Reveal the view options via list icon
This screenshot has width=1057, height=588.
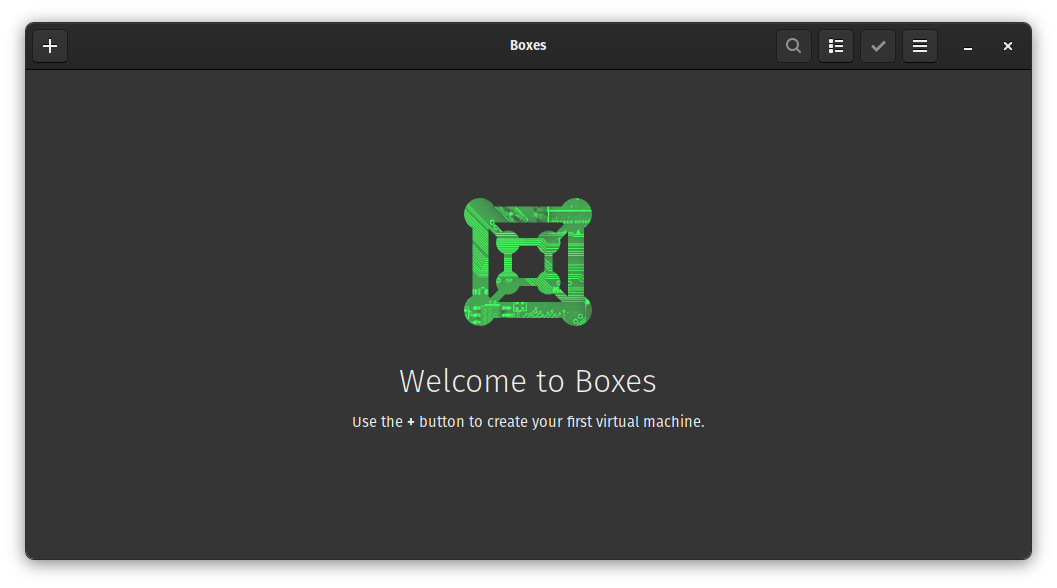coord(835,45)
